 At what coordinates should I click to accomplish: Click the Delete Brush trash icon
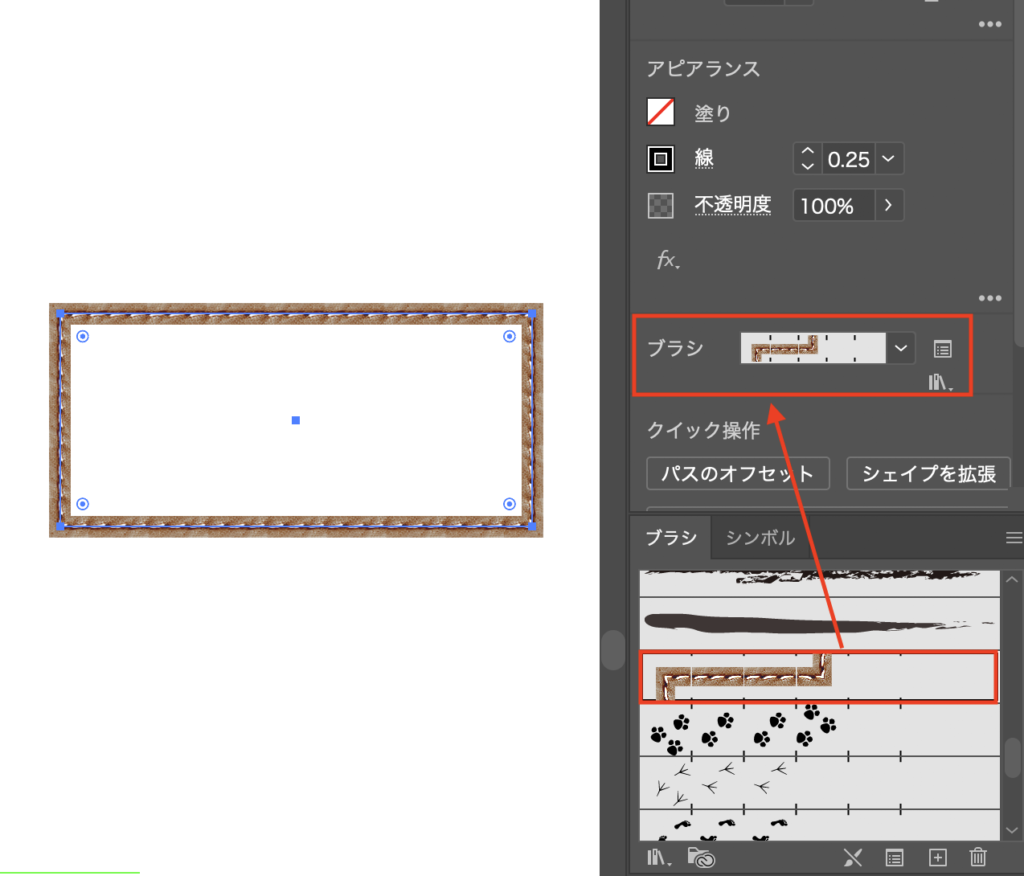point(978,856)
